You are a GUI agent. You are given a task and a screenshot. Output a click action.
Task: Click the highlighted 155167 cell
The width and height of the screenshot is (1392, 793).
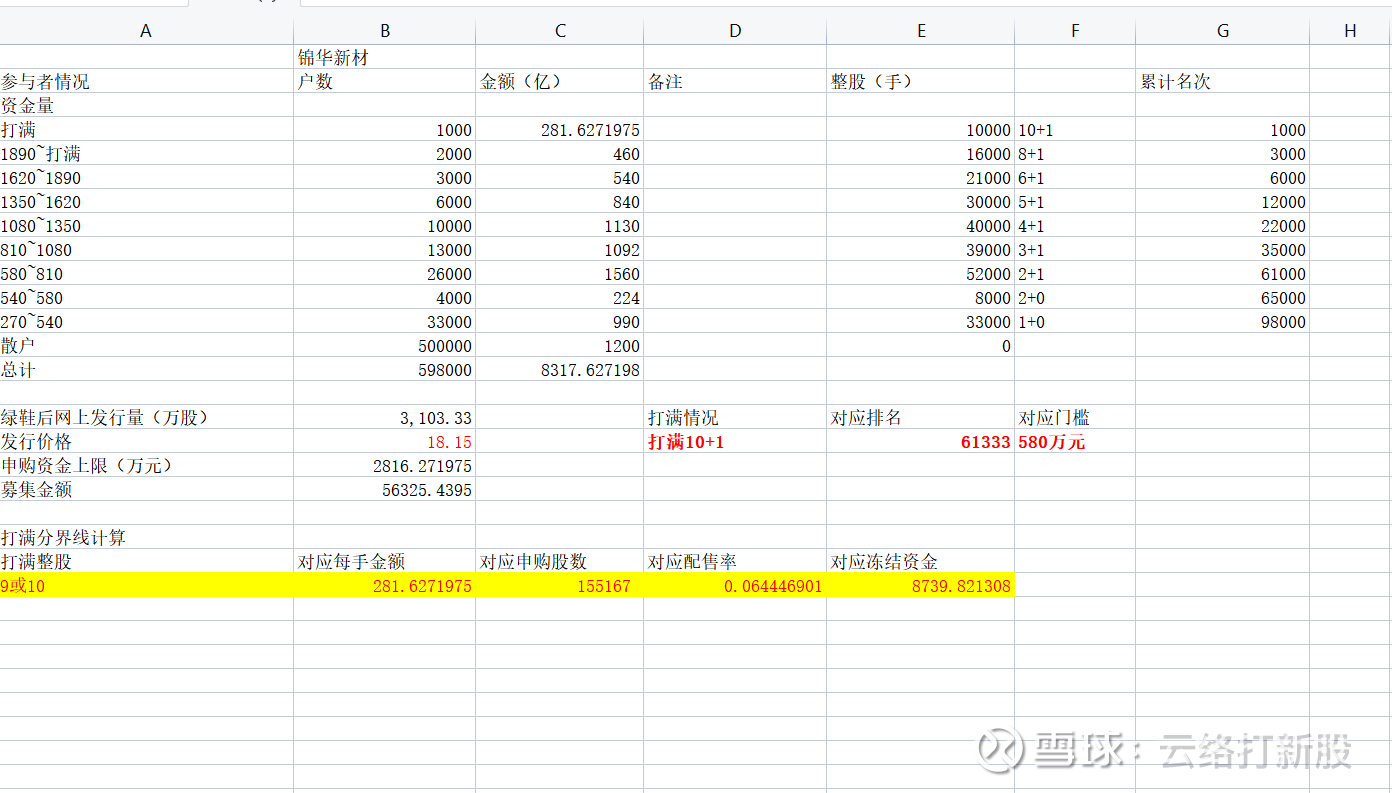(x=559, y=585)
